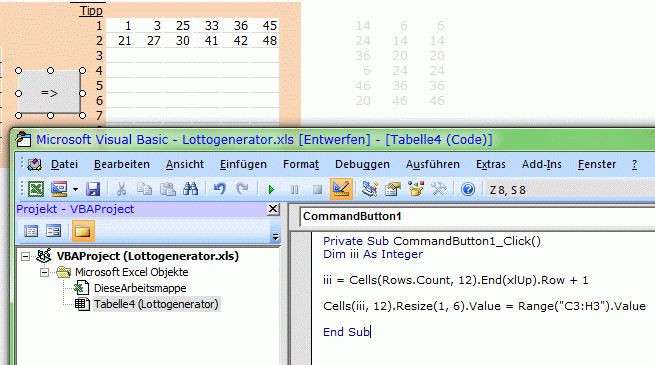
Task: Click the Cut scissors icon
Action: tap(121, 190)
